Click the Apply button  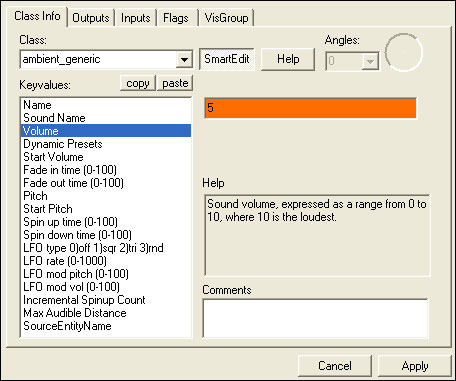(415, 366)
